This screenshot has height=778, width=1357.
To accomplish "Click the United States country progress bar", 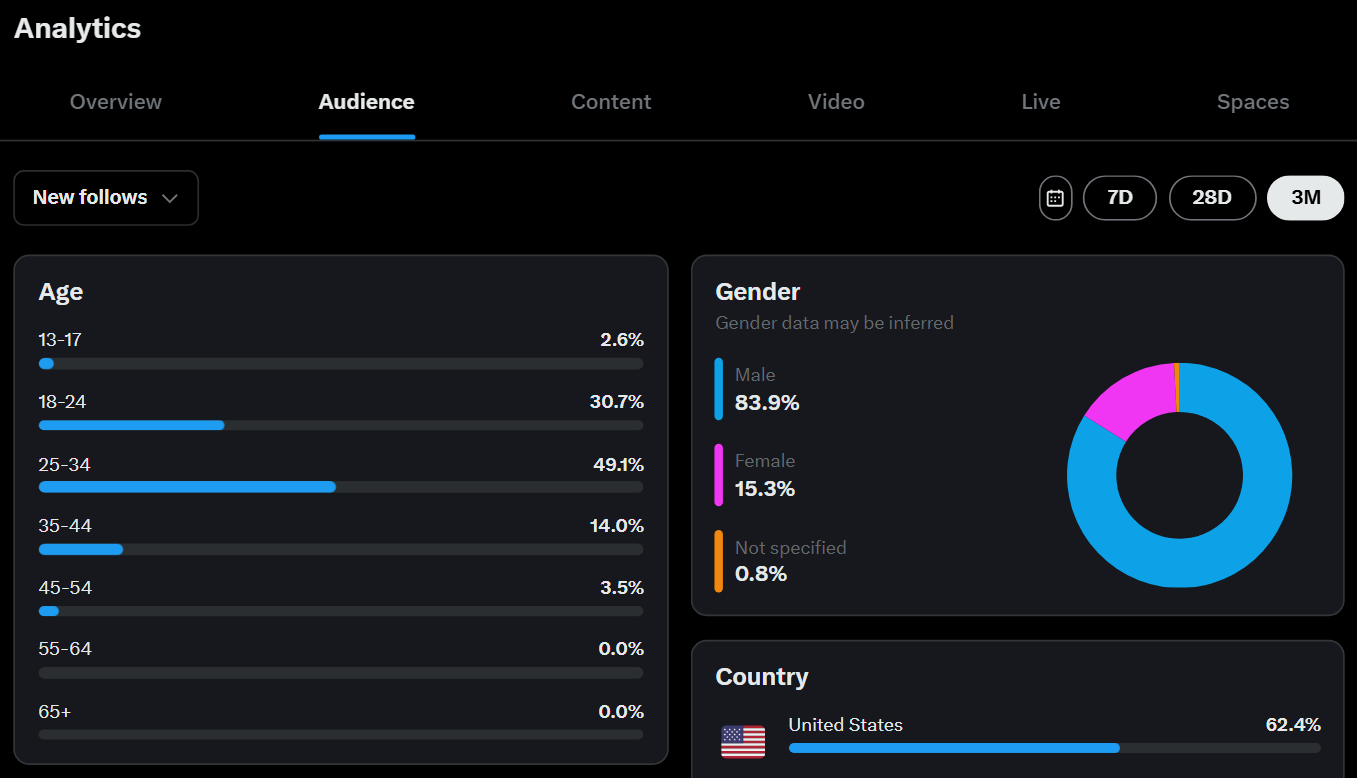I will pos(1054,748).
